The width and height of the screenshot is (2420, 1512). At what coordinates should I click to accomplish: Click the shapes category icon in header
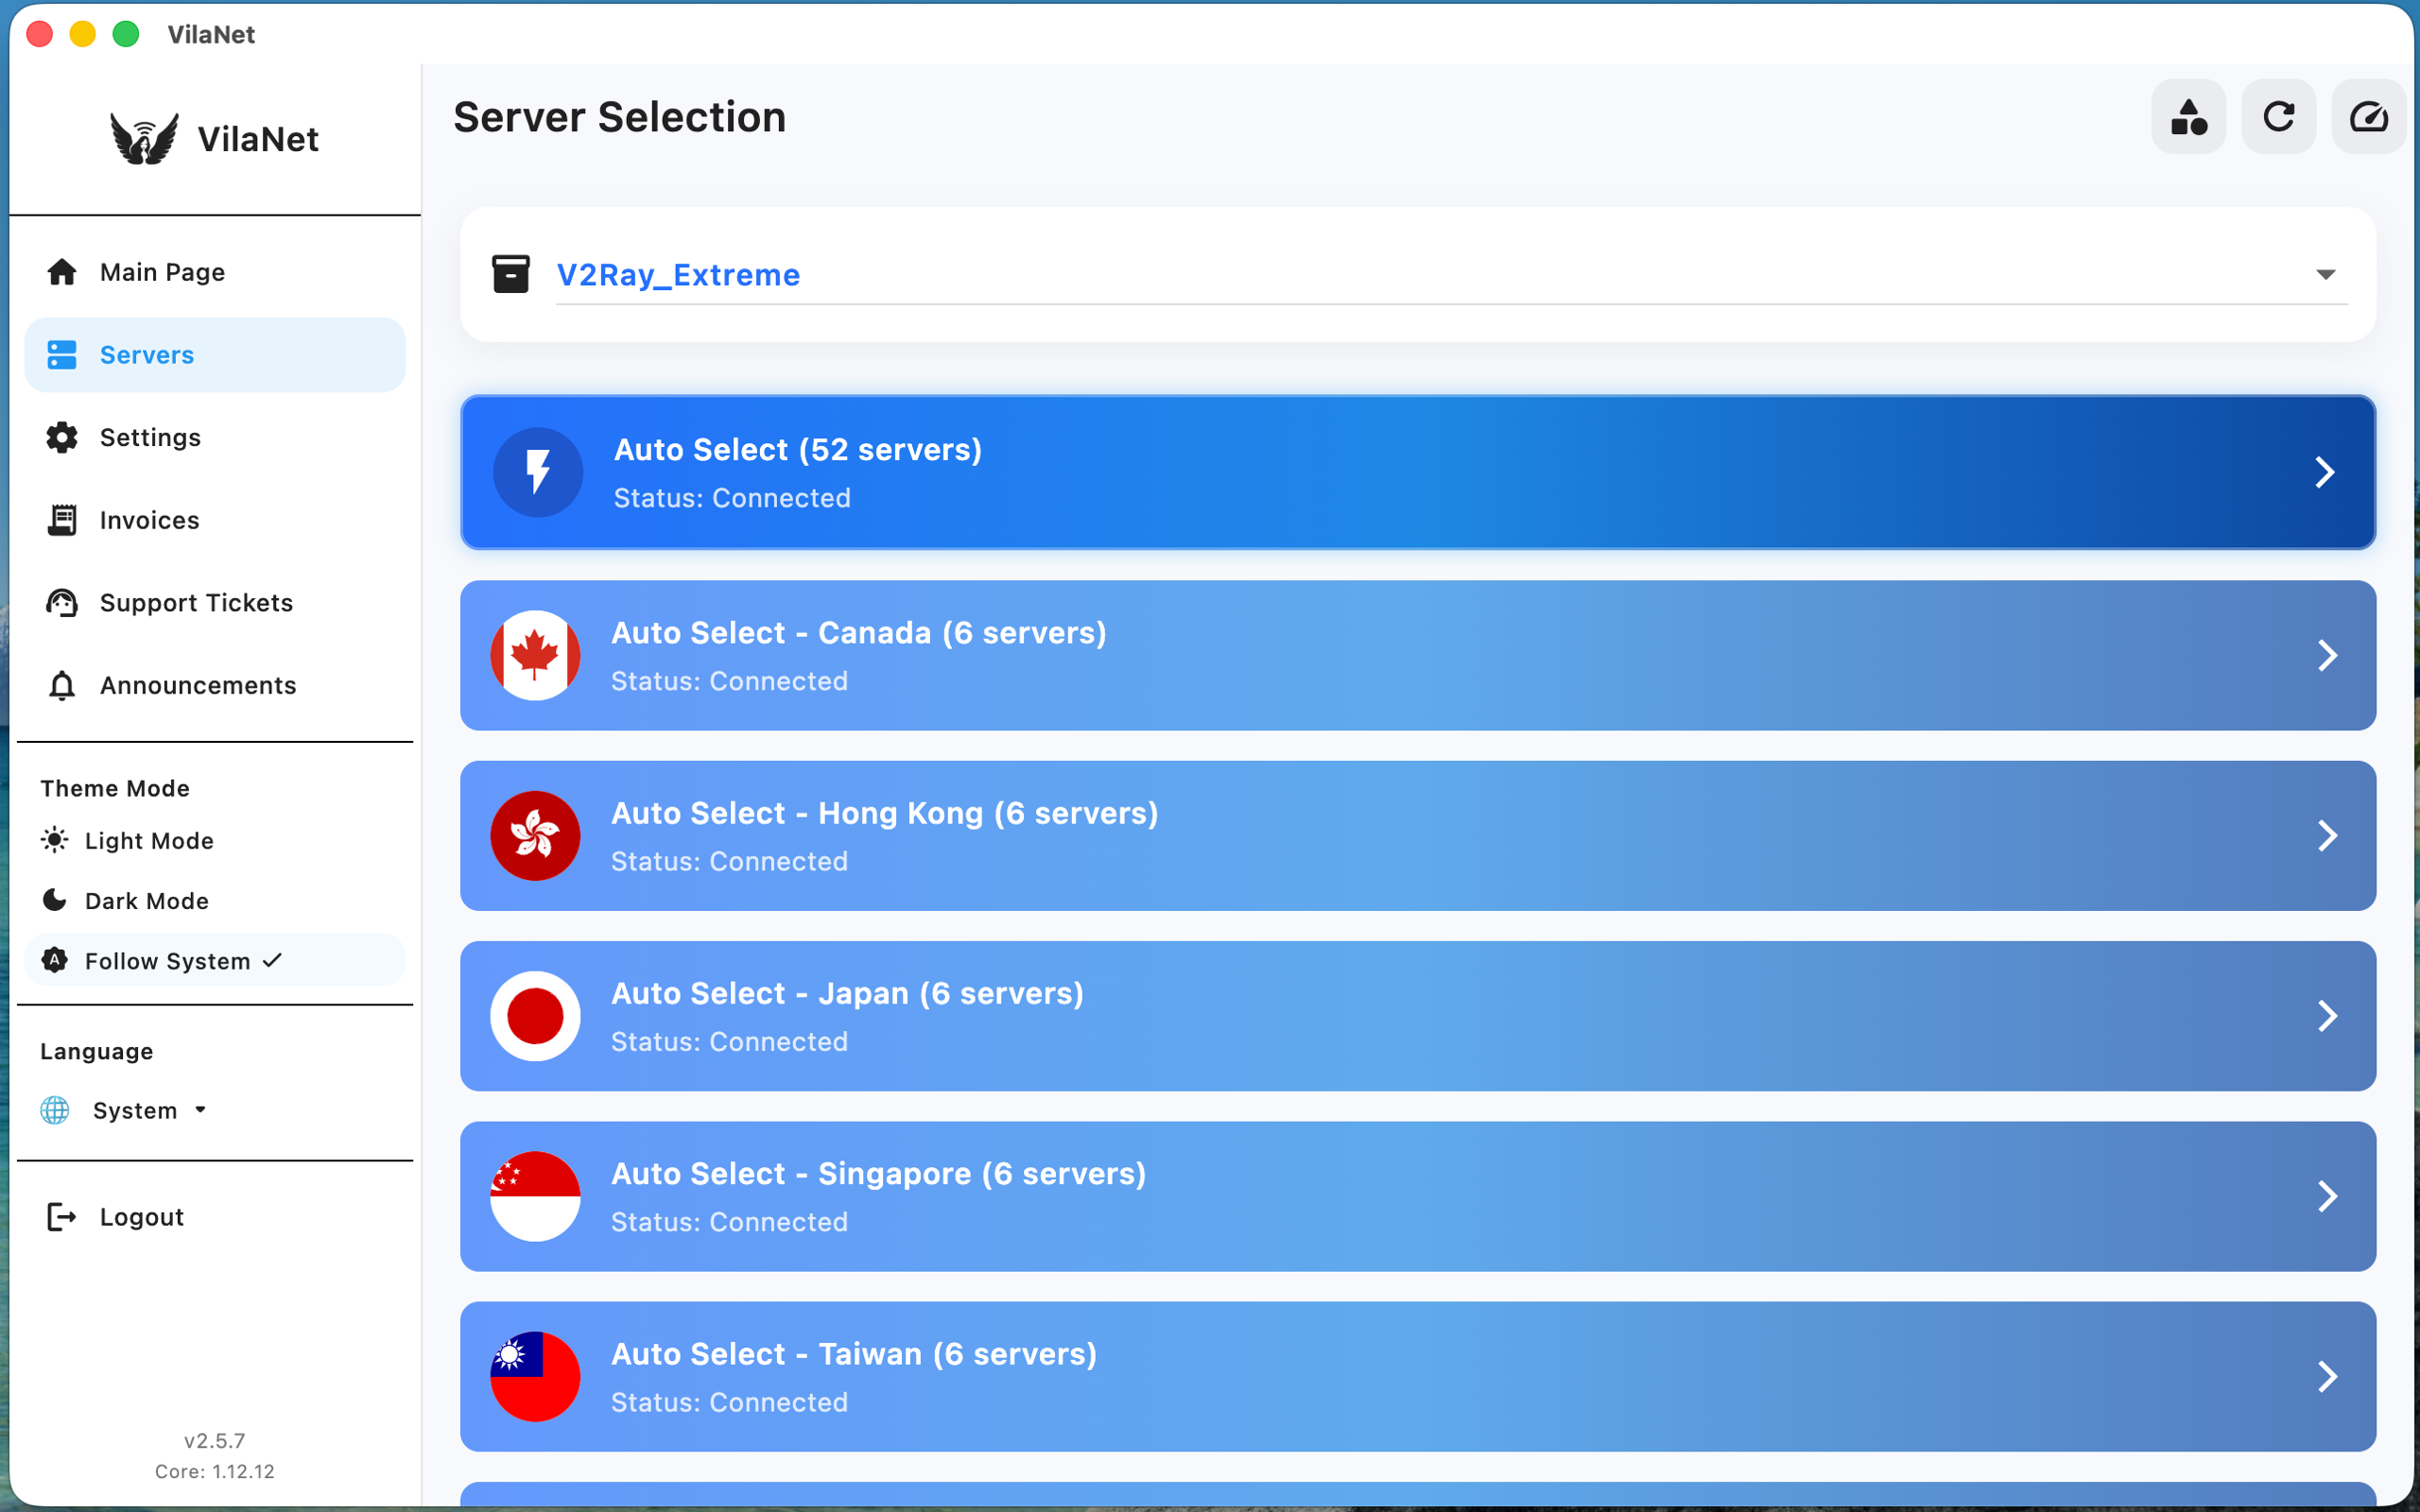[x=2188, y=117]
